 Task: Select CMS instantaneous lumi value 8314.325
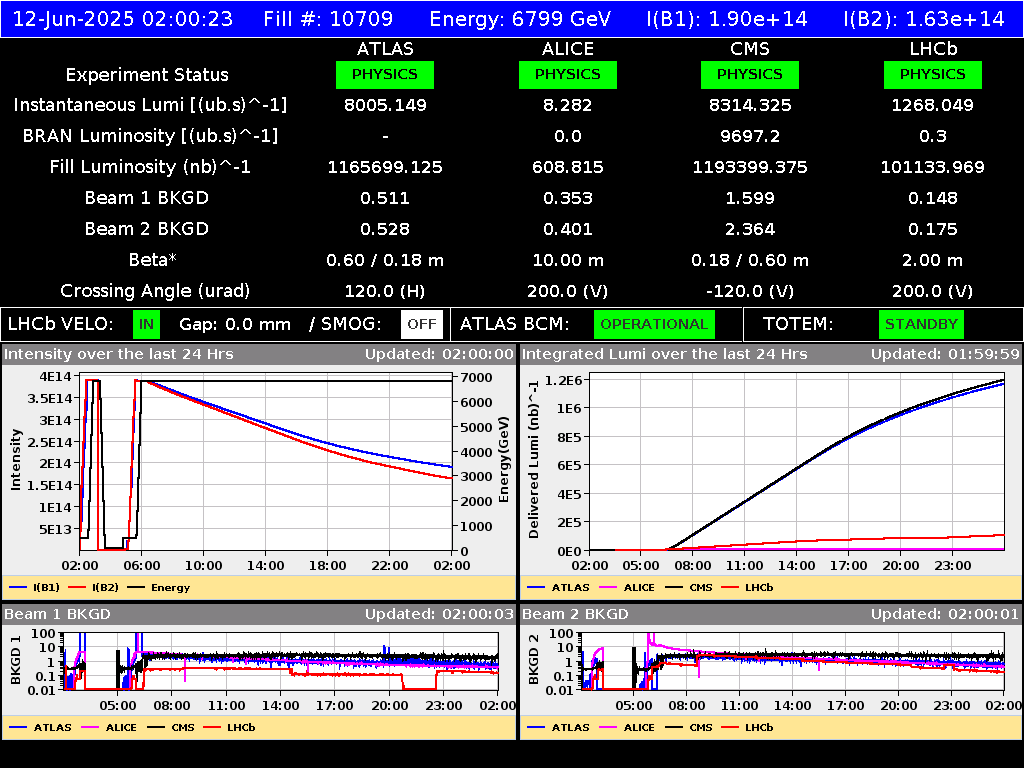pos(750,105)
